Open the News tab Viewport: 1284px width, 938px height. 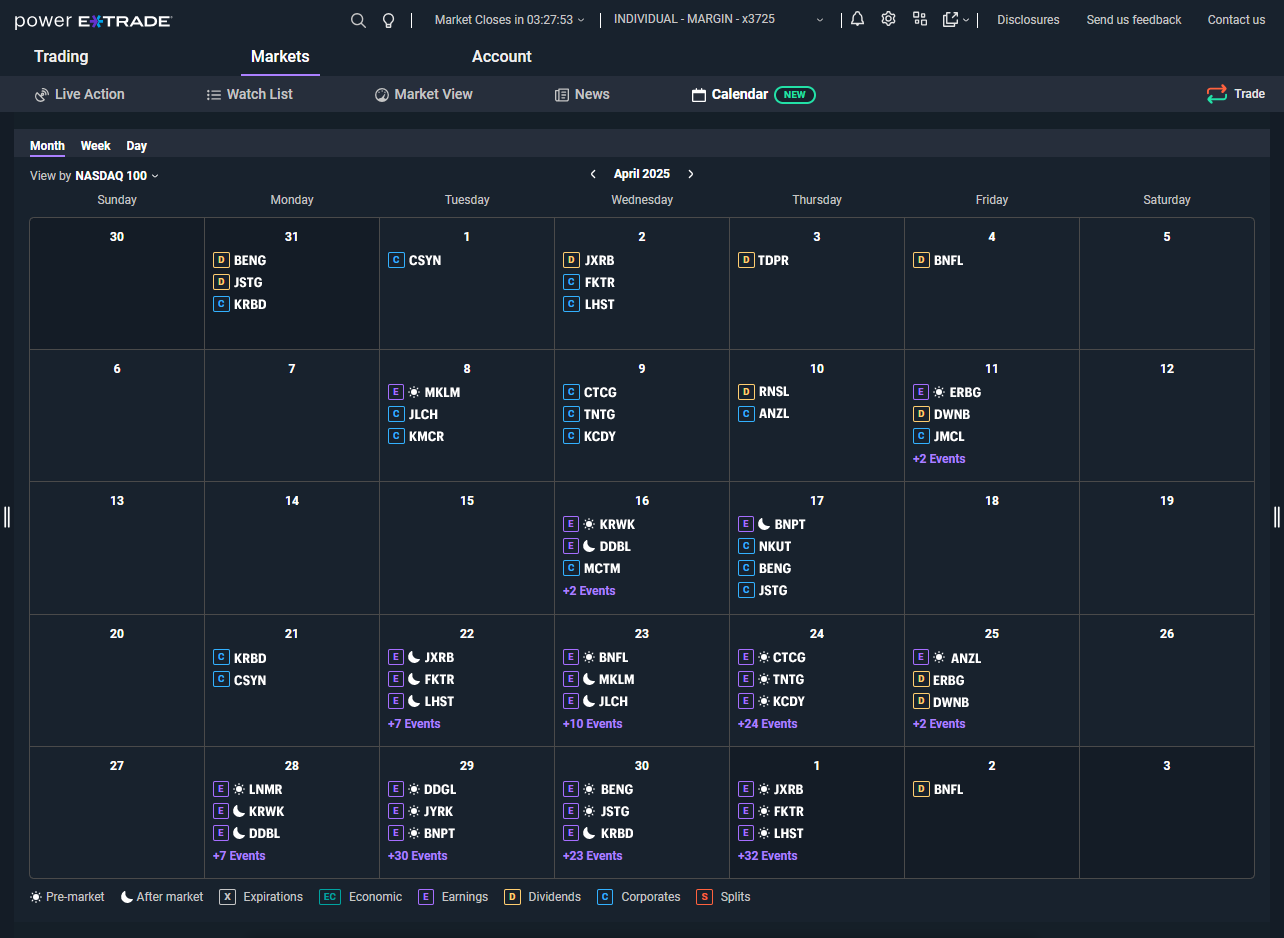click(x=582, y=94)
